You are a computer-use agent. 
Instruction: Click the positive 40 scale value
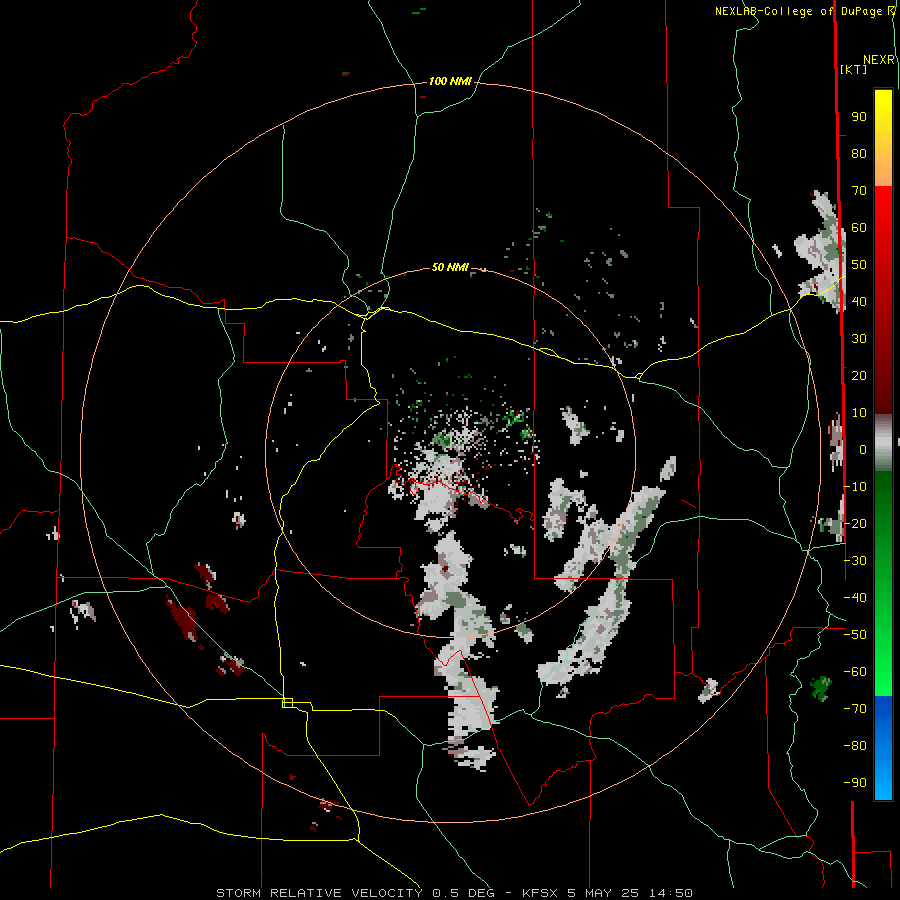[859, 302]
